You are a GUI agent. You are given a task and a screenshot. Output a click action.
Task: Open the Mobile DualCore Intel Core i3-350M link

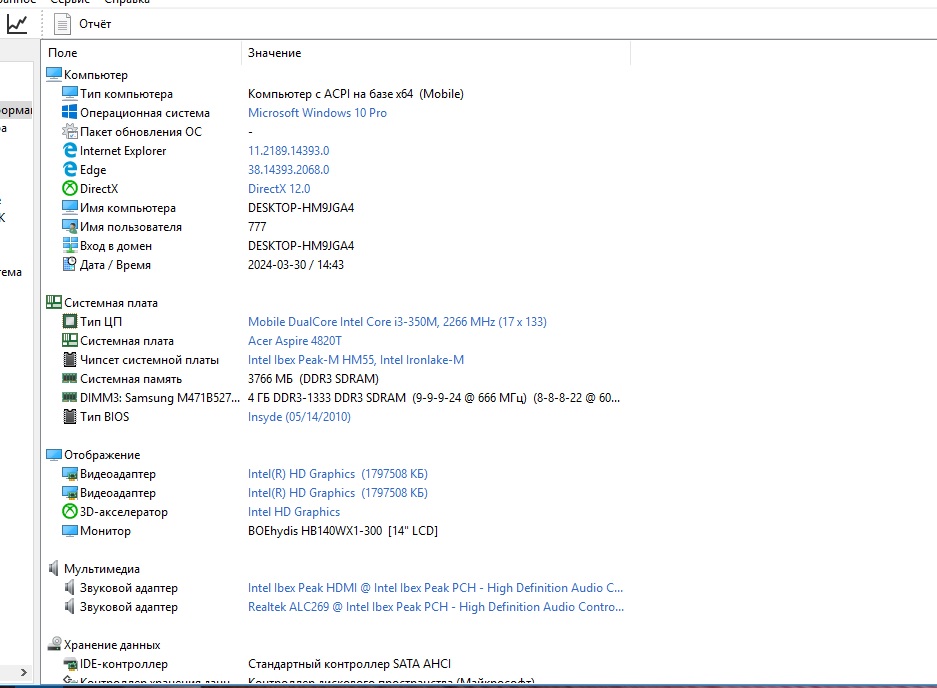tap(397, 322)
